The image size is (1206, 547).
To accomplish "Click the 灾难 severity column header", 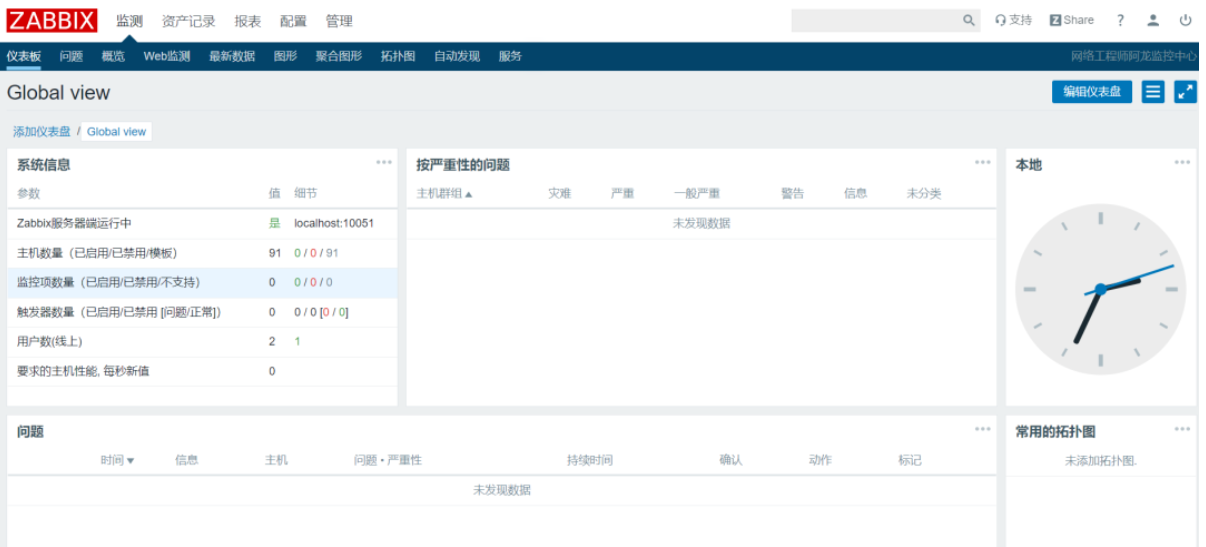I will (x=559, y=194).
